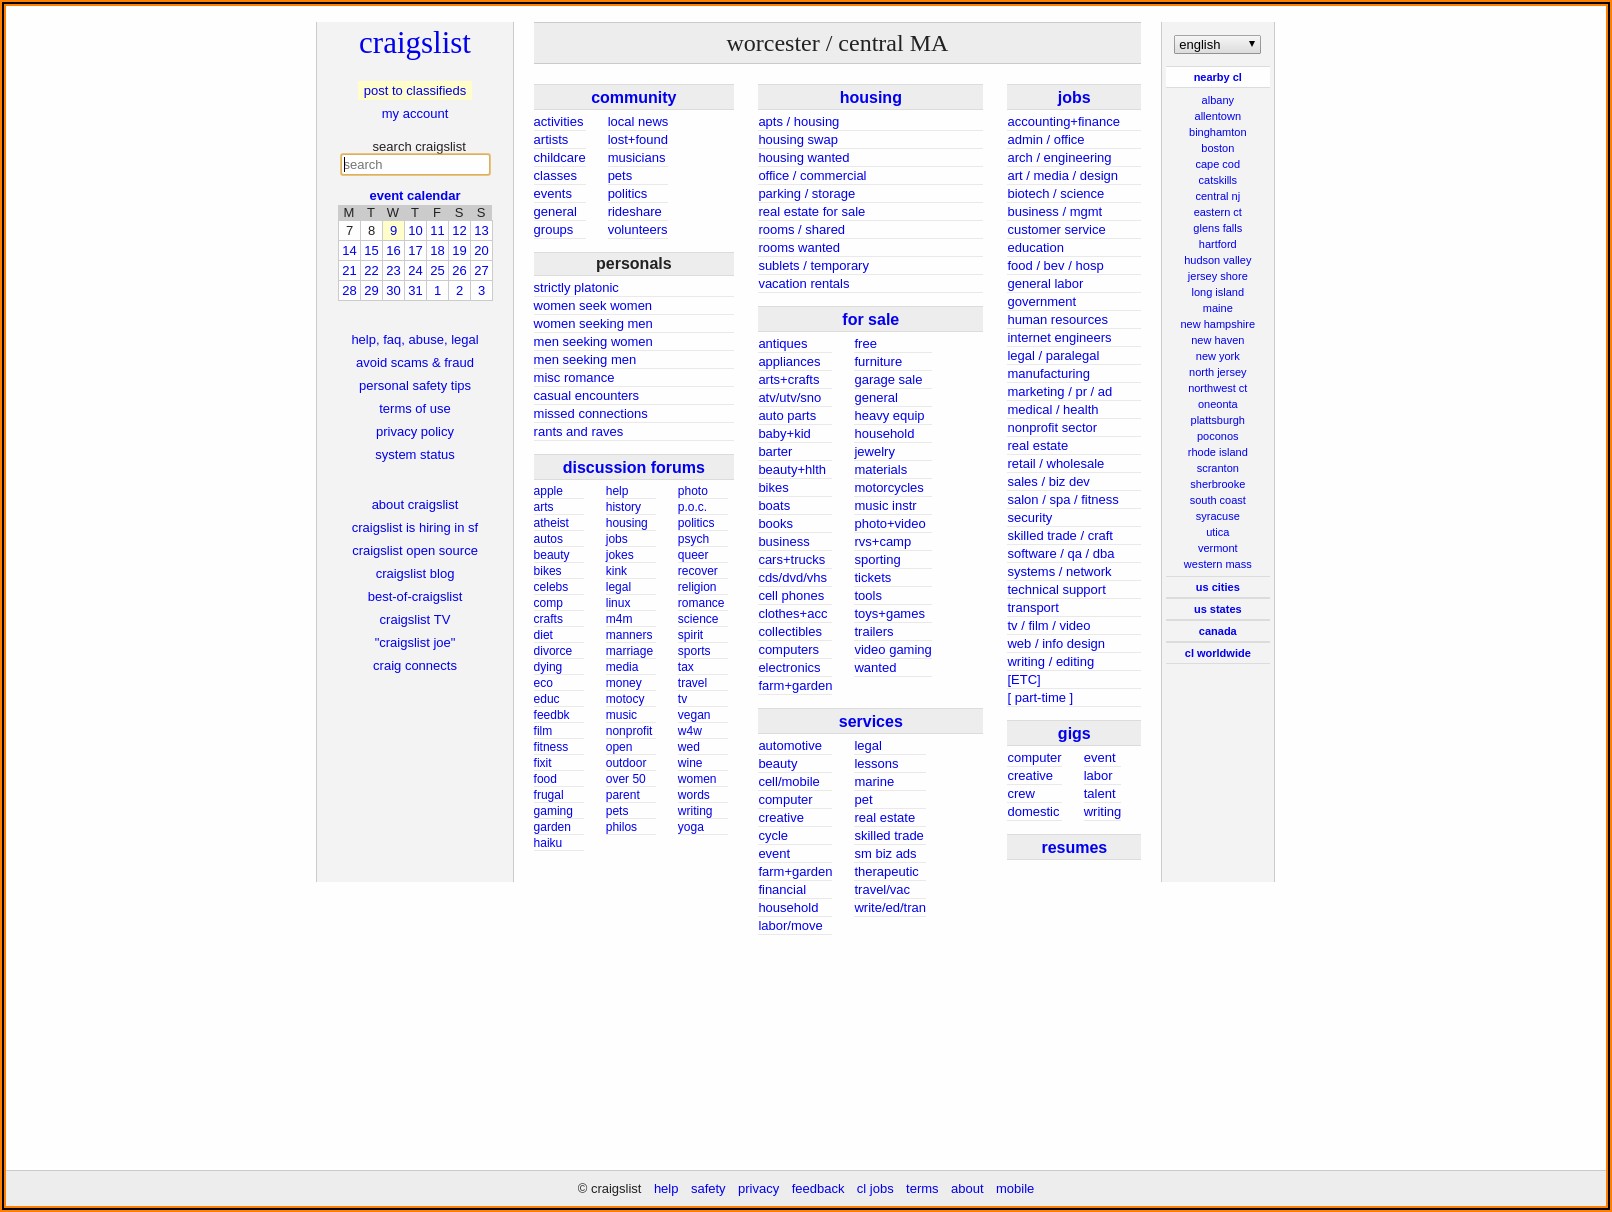
Task: Go to western mass craigslist
Action: point(1217,564)
